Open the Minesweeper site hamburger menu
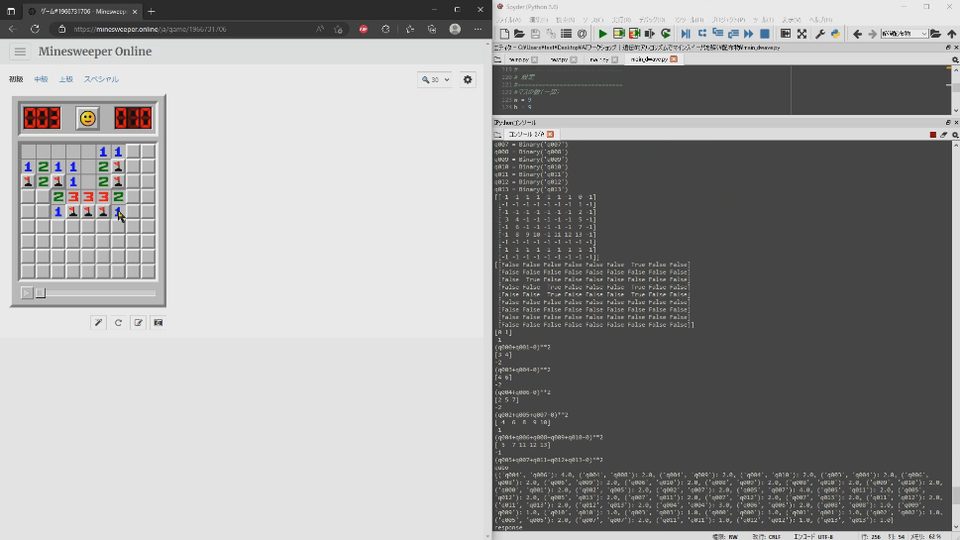This screenshot has width=960, height=540. [x=20, y=51]
